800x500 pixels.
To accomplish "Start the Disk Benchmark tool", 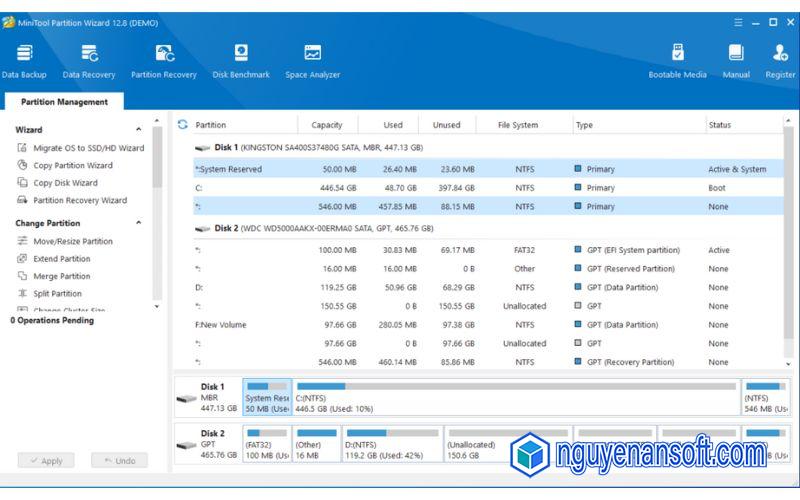I will [x=241, y=61].
